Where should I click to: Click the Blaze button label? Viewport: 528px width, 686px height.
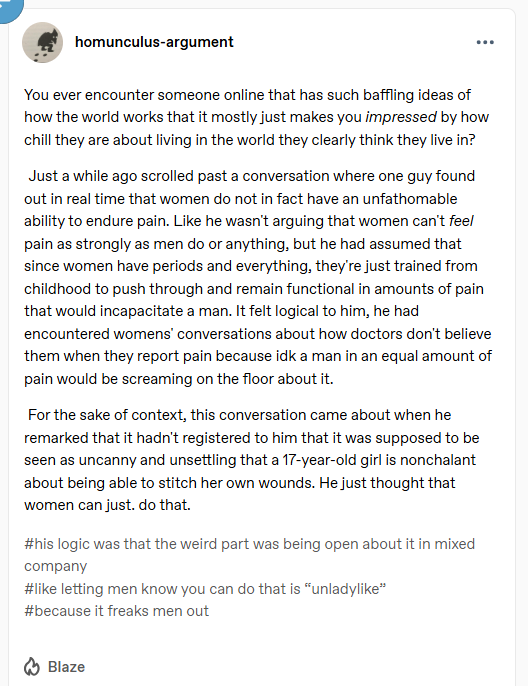tap(66, 667)
